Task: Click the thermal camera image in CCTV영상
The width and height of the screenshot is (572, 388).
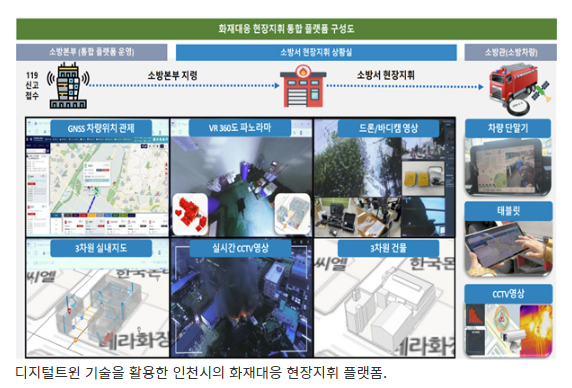Action: [536, 330]
